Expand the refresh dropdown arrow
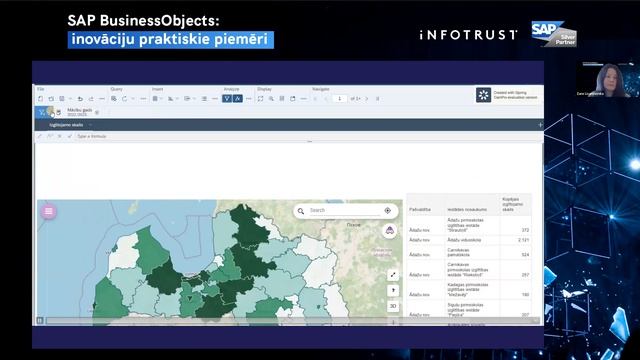Viewport: 640px width, 360px height. coord(133,99)
